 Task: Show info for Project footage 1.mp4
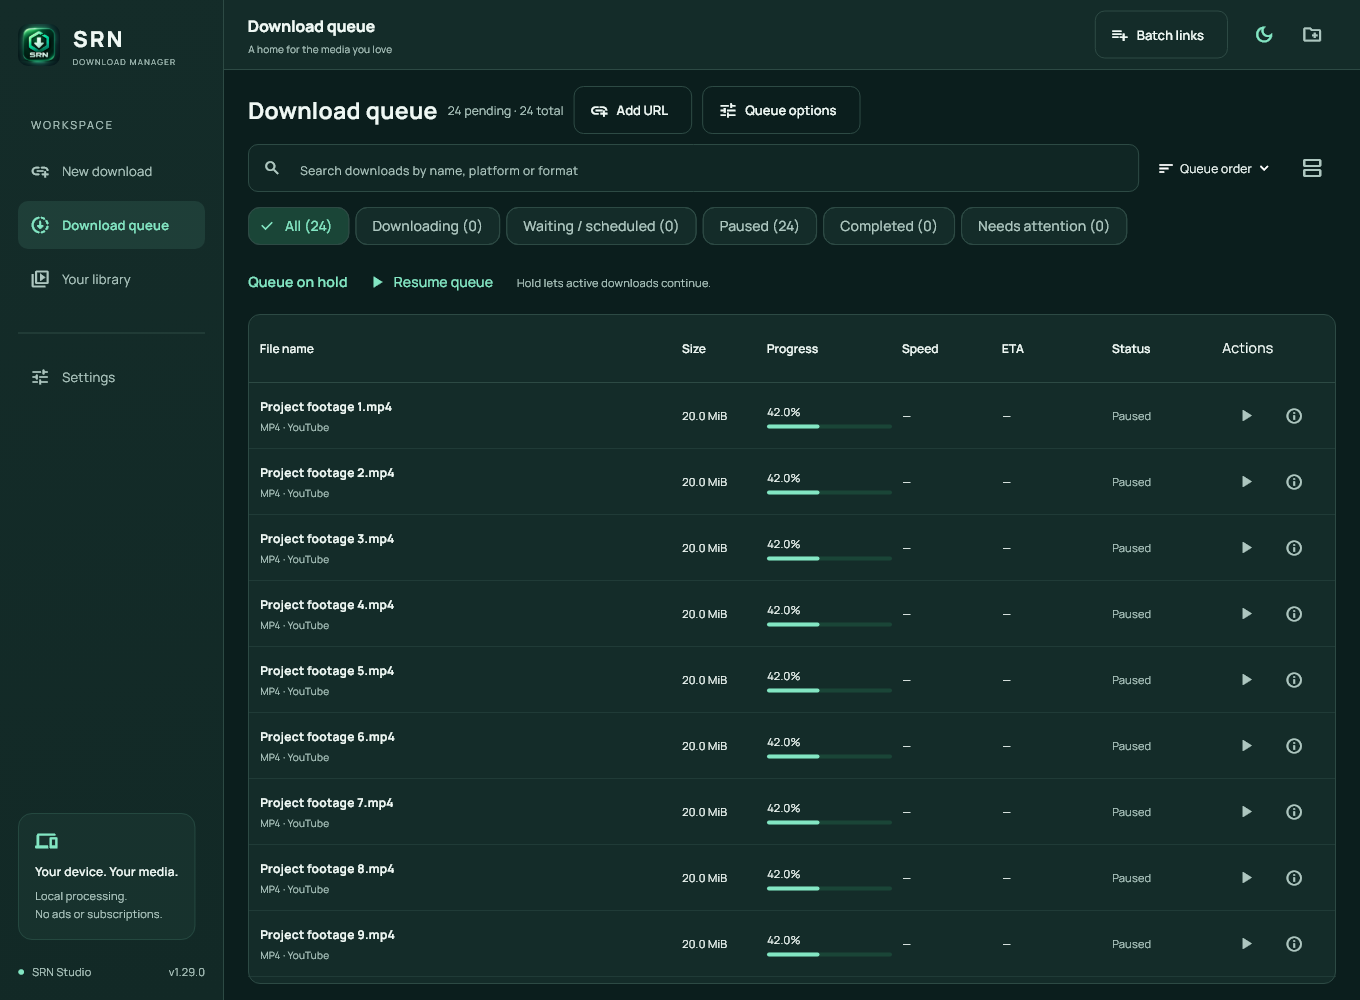click(1294, 416)
